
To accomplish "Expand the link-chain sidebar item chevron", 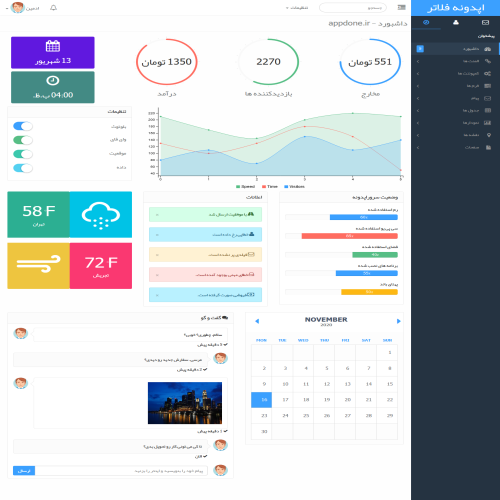I will 418,61.
